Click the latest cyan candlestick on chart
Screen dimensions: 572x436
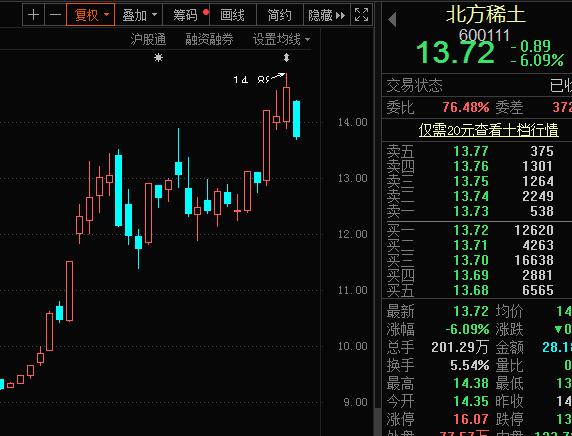tap(297, 119)
